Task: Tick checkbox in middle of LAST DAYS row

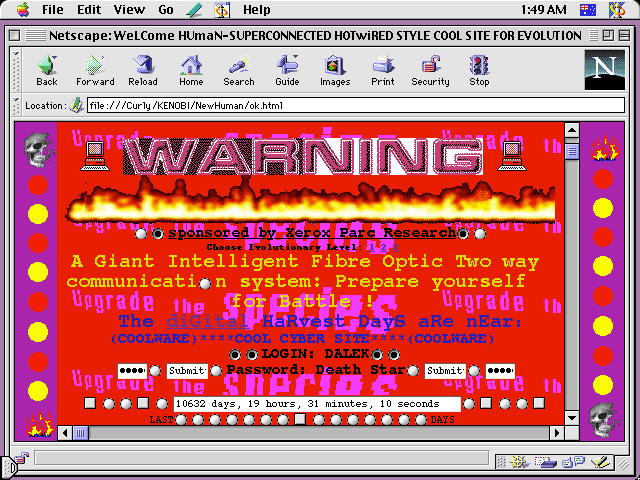Action: point(300,419)
